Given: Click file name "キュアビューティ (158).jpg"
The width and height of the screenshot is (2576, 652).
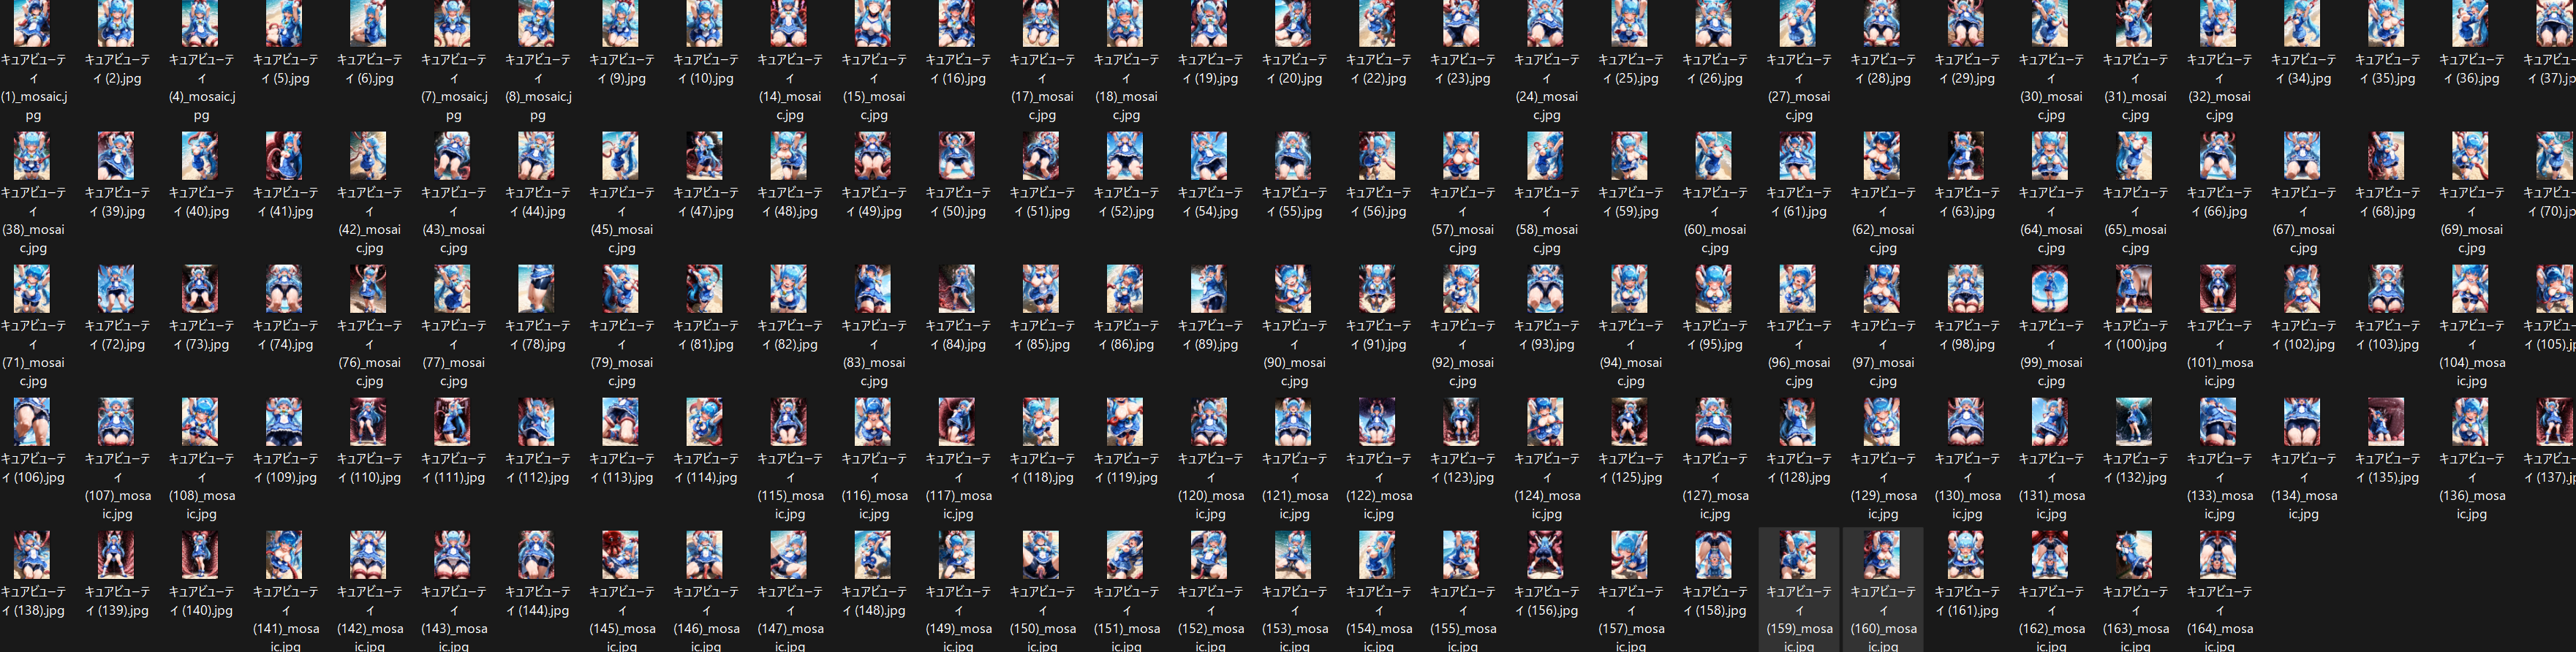Looking at the screenshot, I should pos(1713,601).
